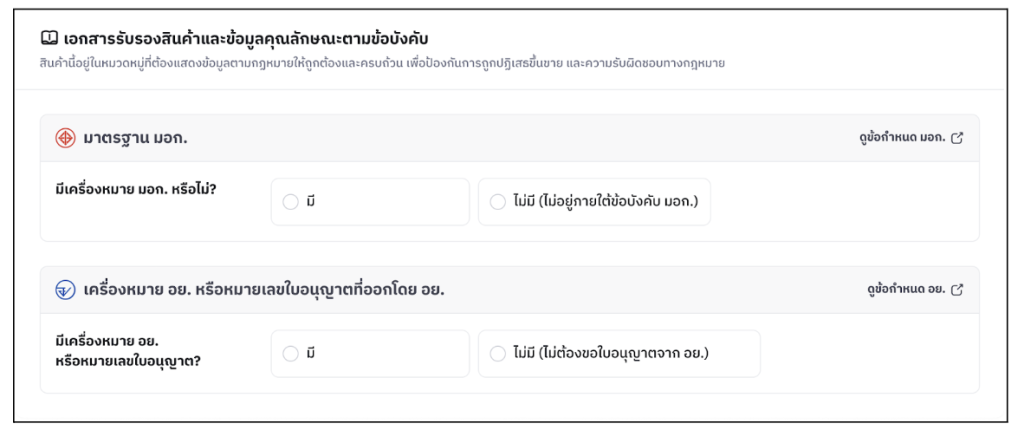This screenshot has width=1024, height=430.
Task: Choose radio "ไม่มี (ไม่ต้องขอใบอนุญาตจาก อย.)"
Action: pyautogui.click(x=498, y=353)
